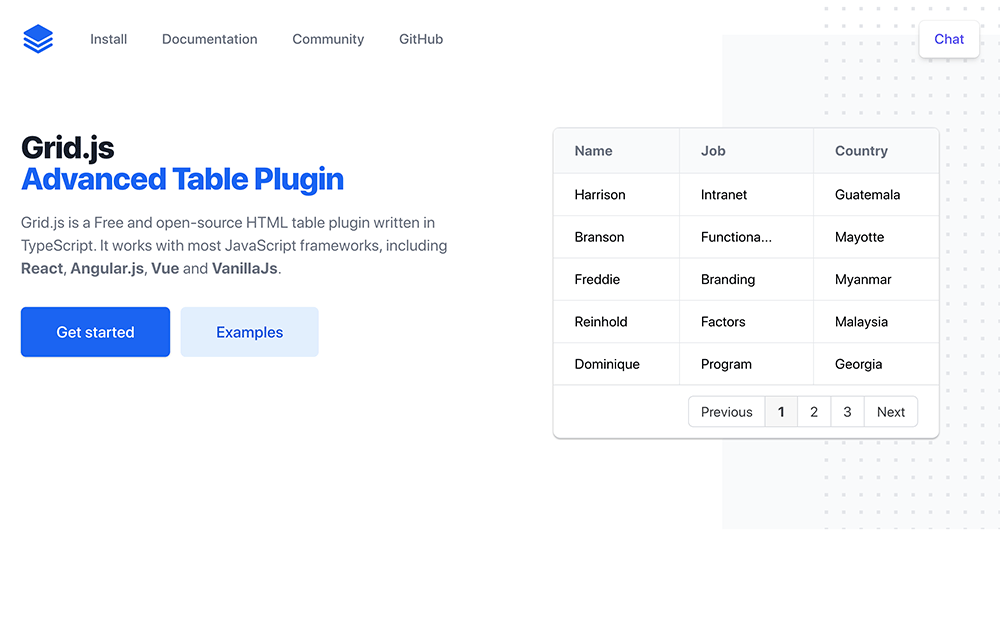Click the Next pagination button

click(890, 411)
